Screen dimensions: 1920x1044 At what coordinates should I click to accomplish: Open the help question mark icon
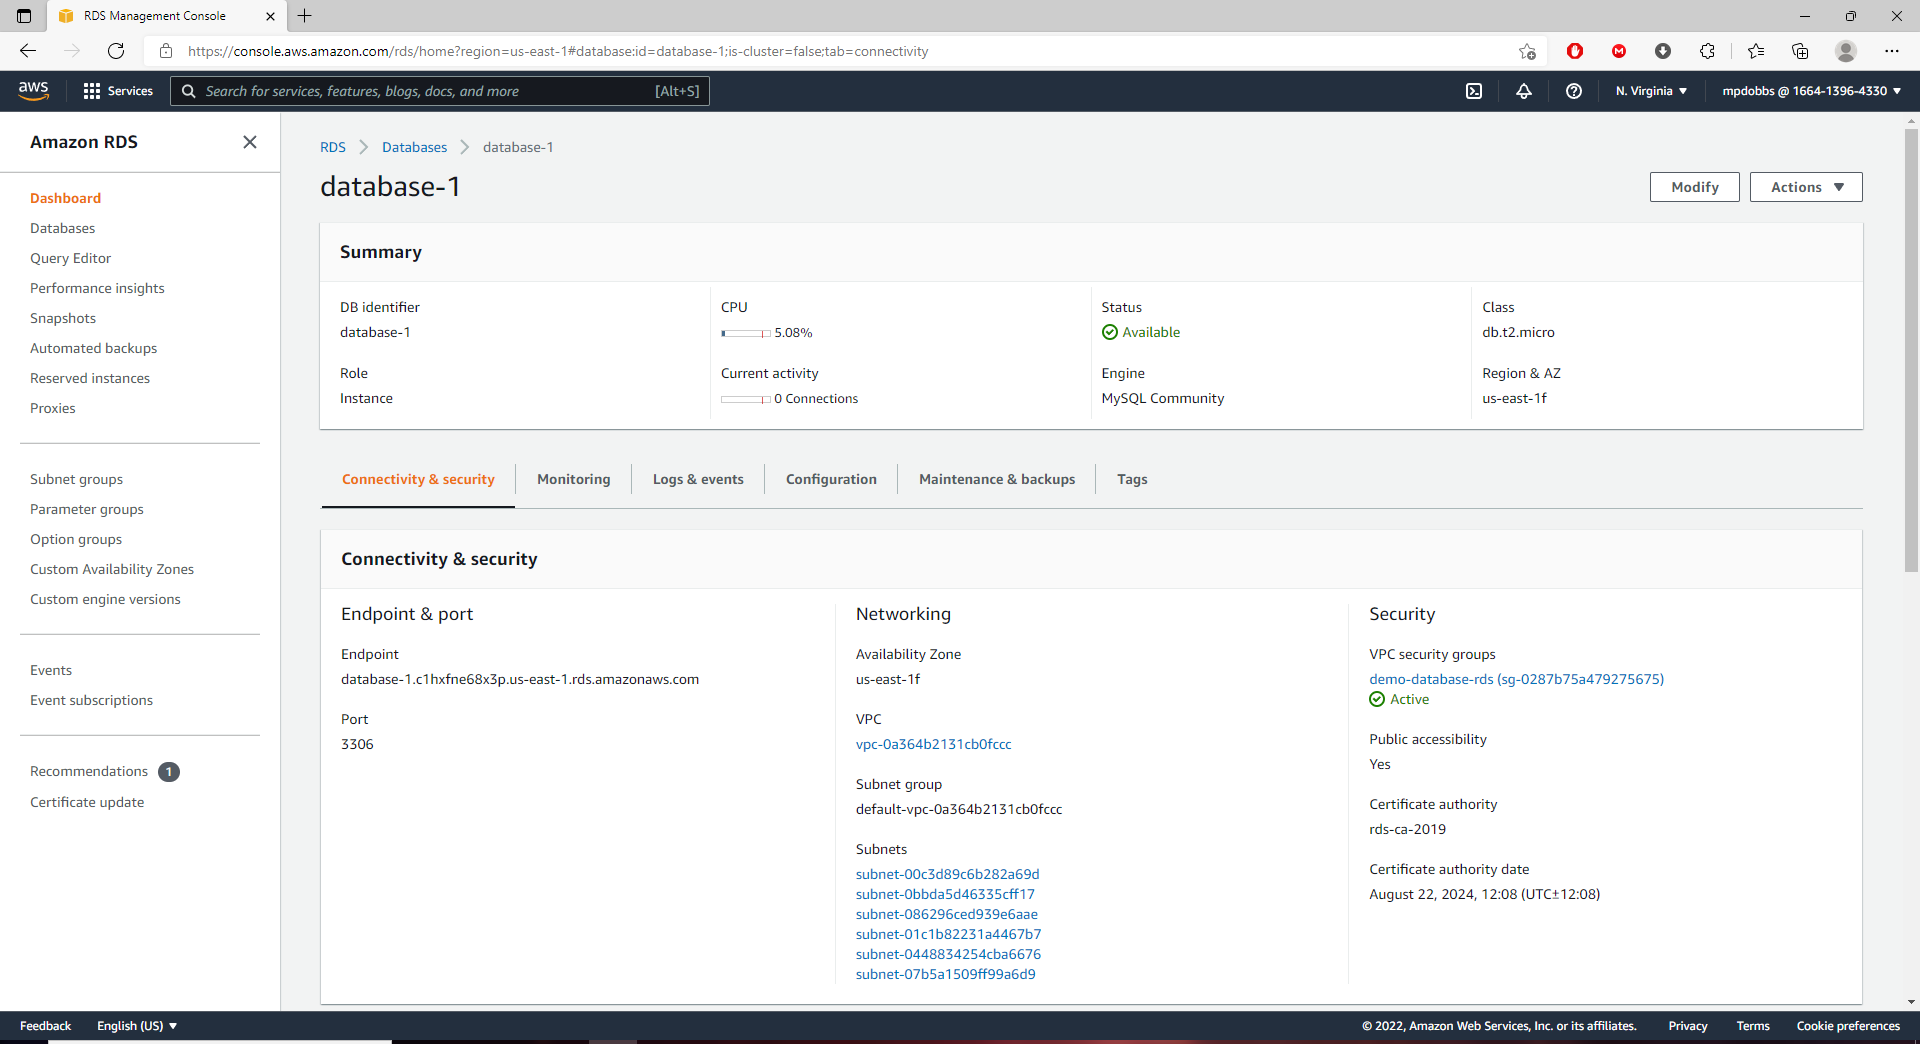[x=1574, y=91]
